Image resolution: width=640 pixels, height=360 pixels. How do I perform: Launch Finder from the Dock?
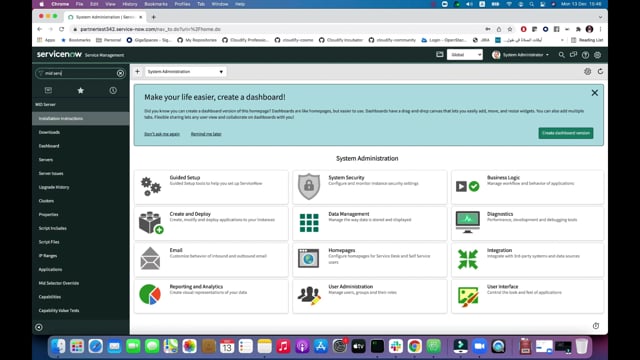click(58, 347)
